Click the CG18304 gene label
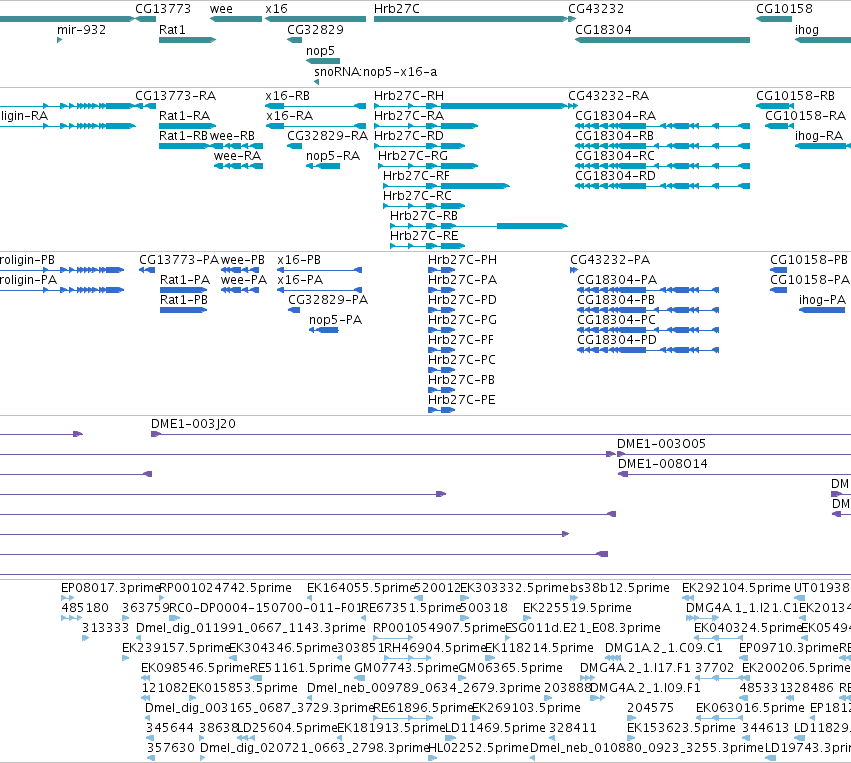The height and width of the screenshot is (763, 851). pyautogui.click(x=603, y=29)
